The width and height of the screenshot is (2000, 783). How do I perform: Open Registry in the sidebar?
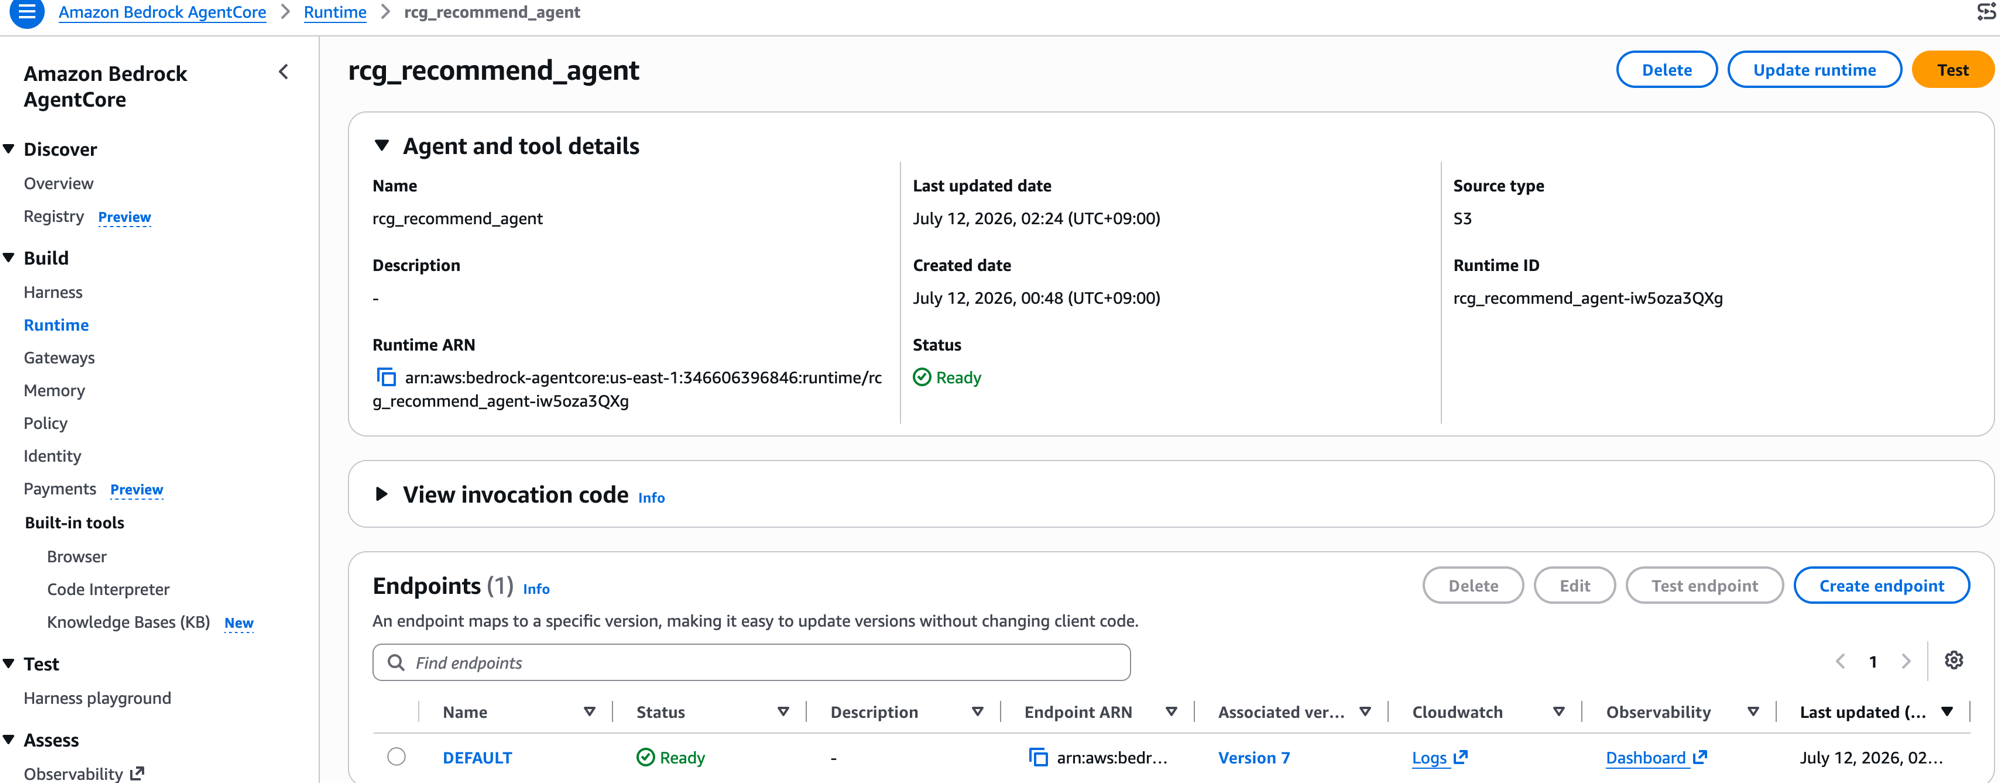pos(54,216)
